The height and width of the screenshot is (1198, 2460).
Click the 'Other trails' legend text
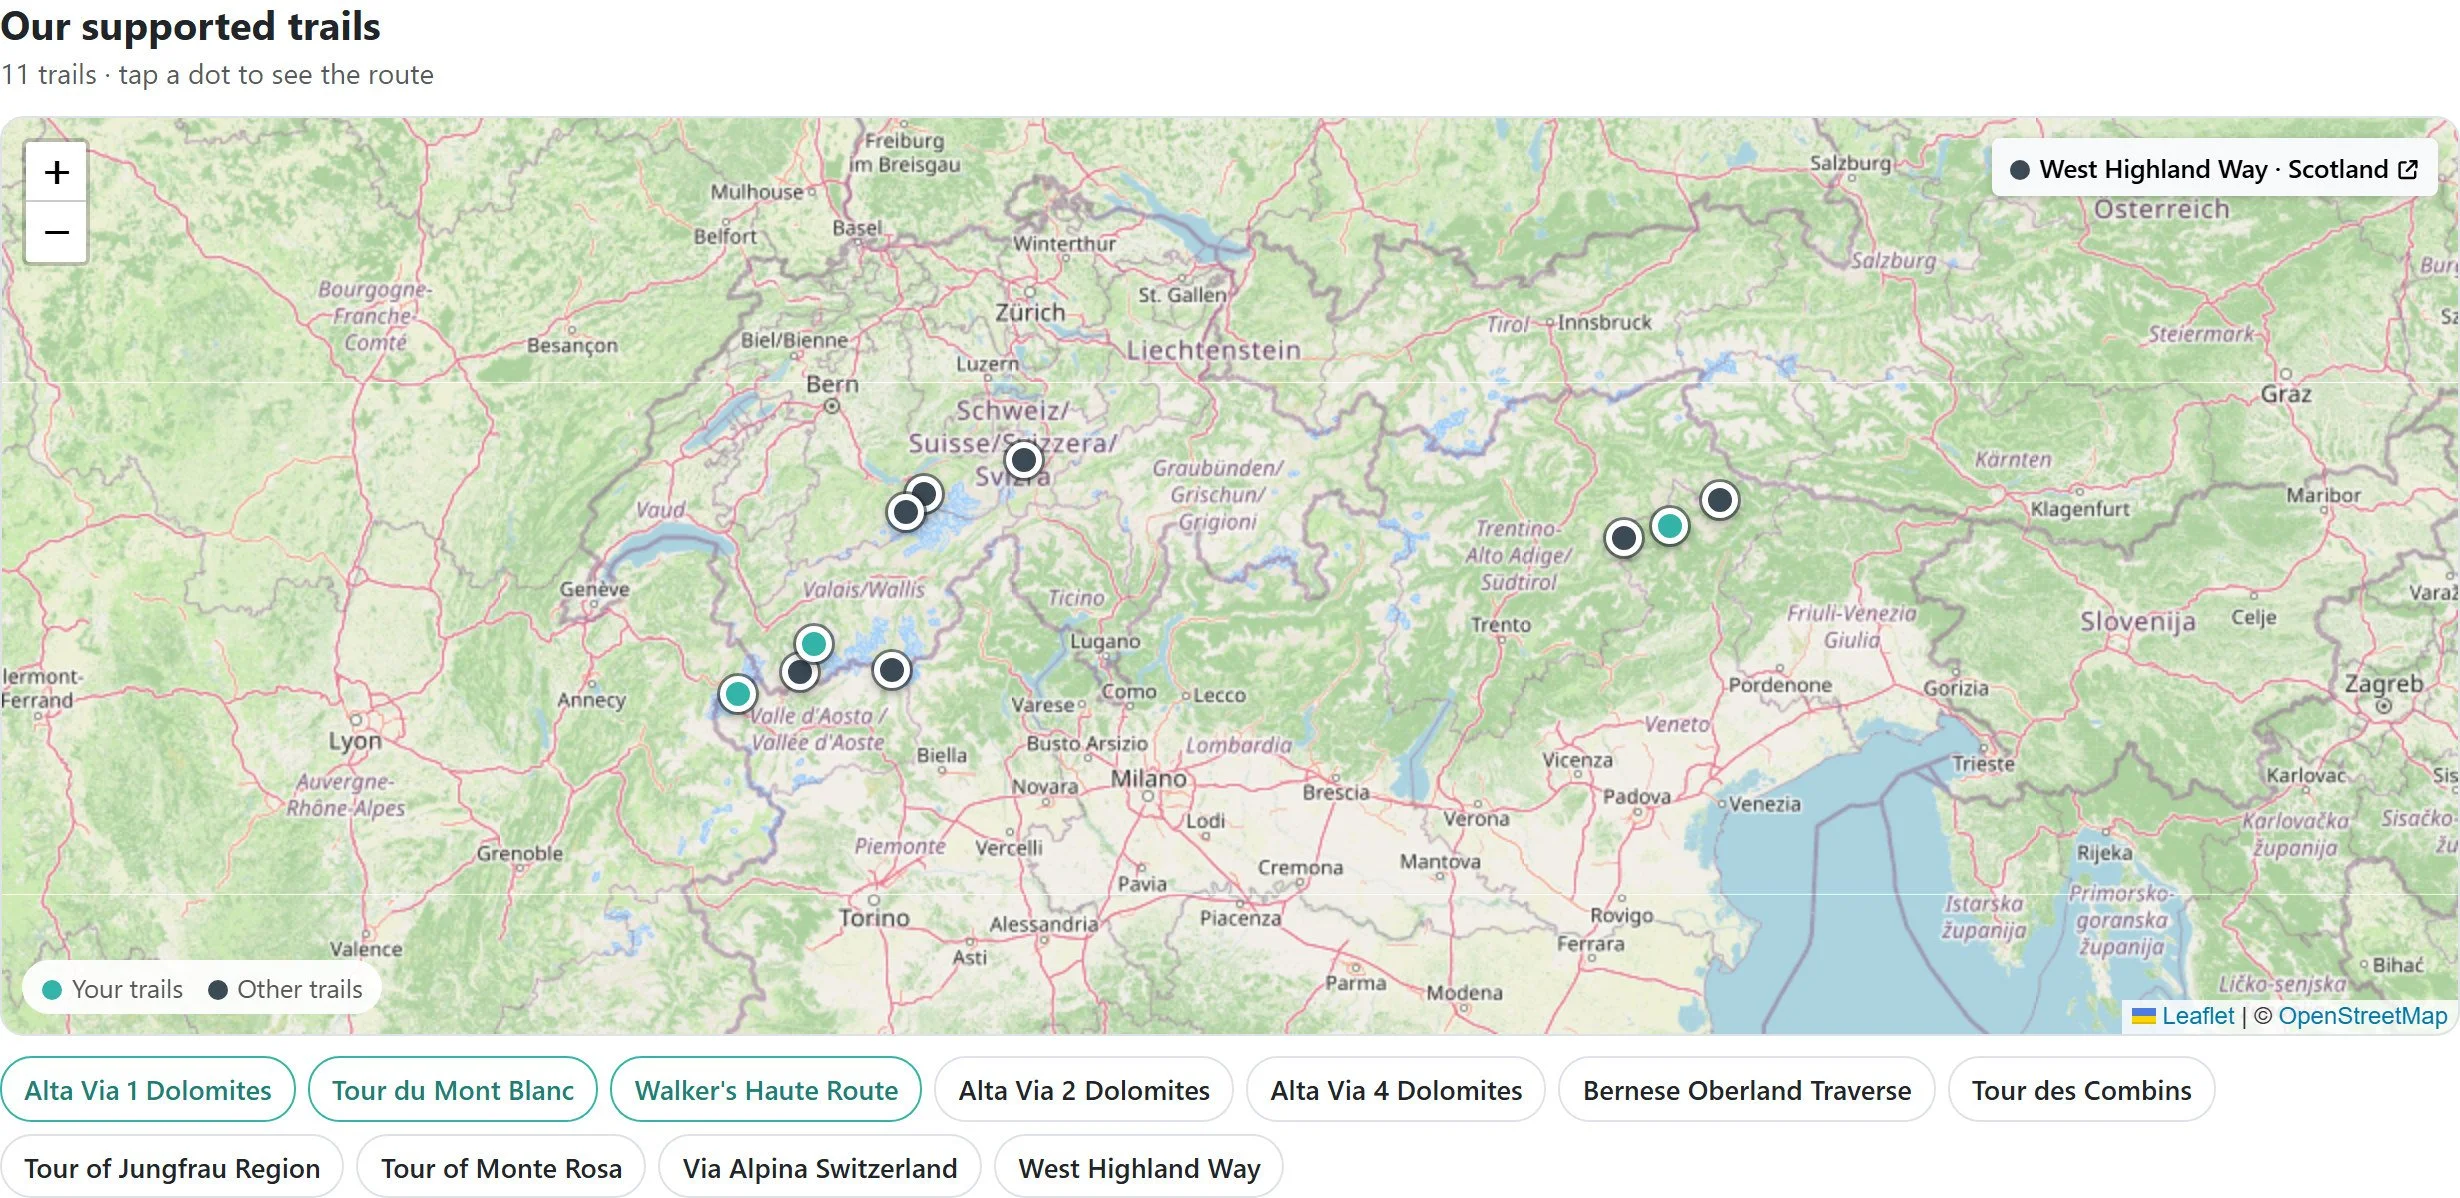[x=300, y=989]
